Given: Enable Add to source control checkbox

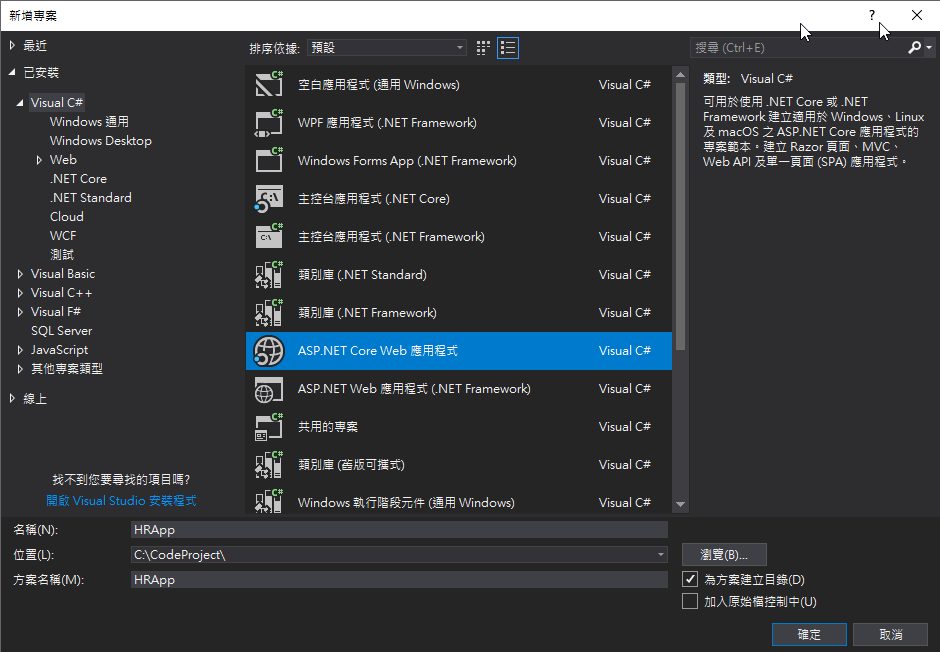Looking at the screenshot, I should coord(690,601).
